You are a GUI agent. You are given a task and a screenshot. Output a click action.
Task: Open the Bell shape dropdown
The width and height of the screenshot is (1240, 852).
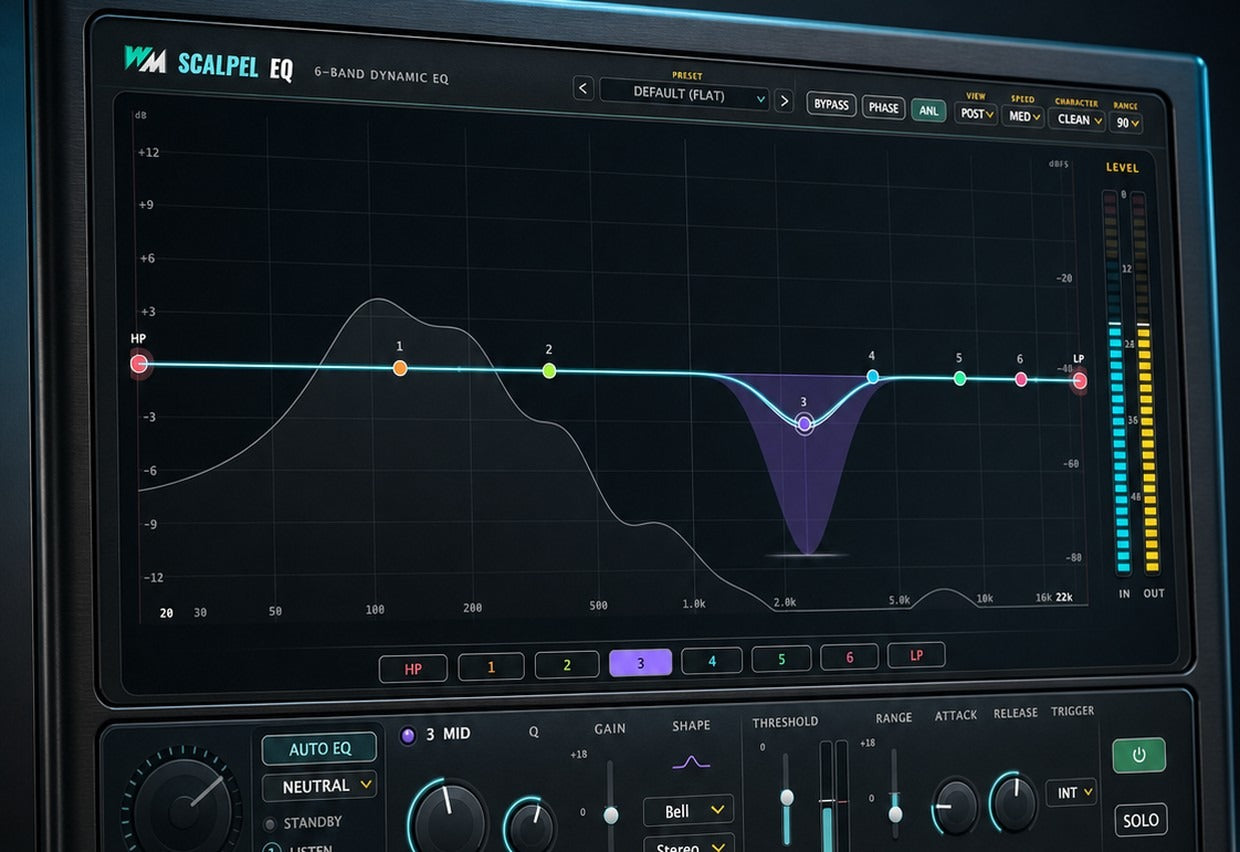[x=688, y=810]
